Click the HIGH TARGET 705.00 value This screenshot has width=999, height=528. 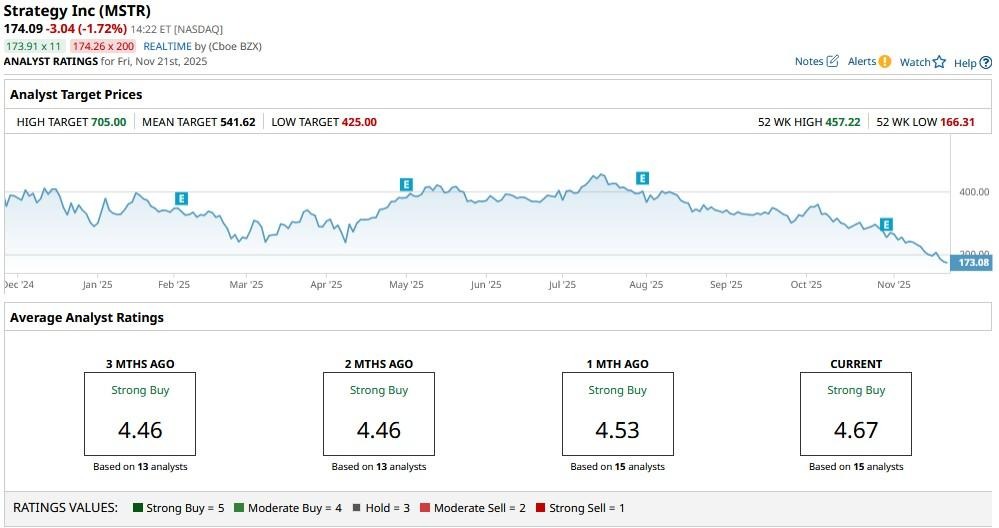[109, 122]
